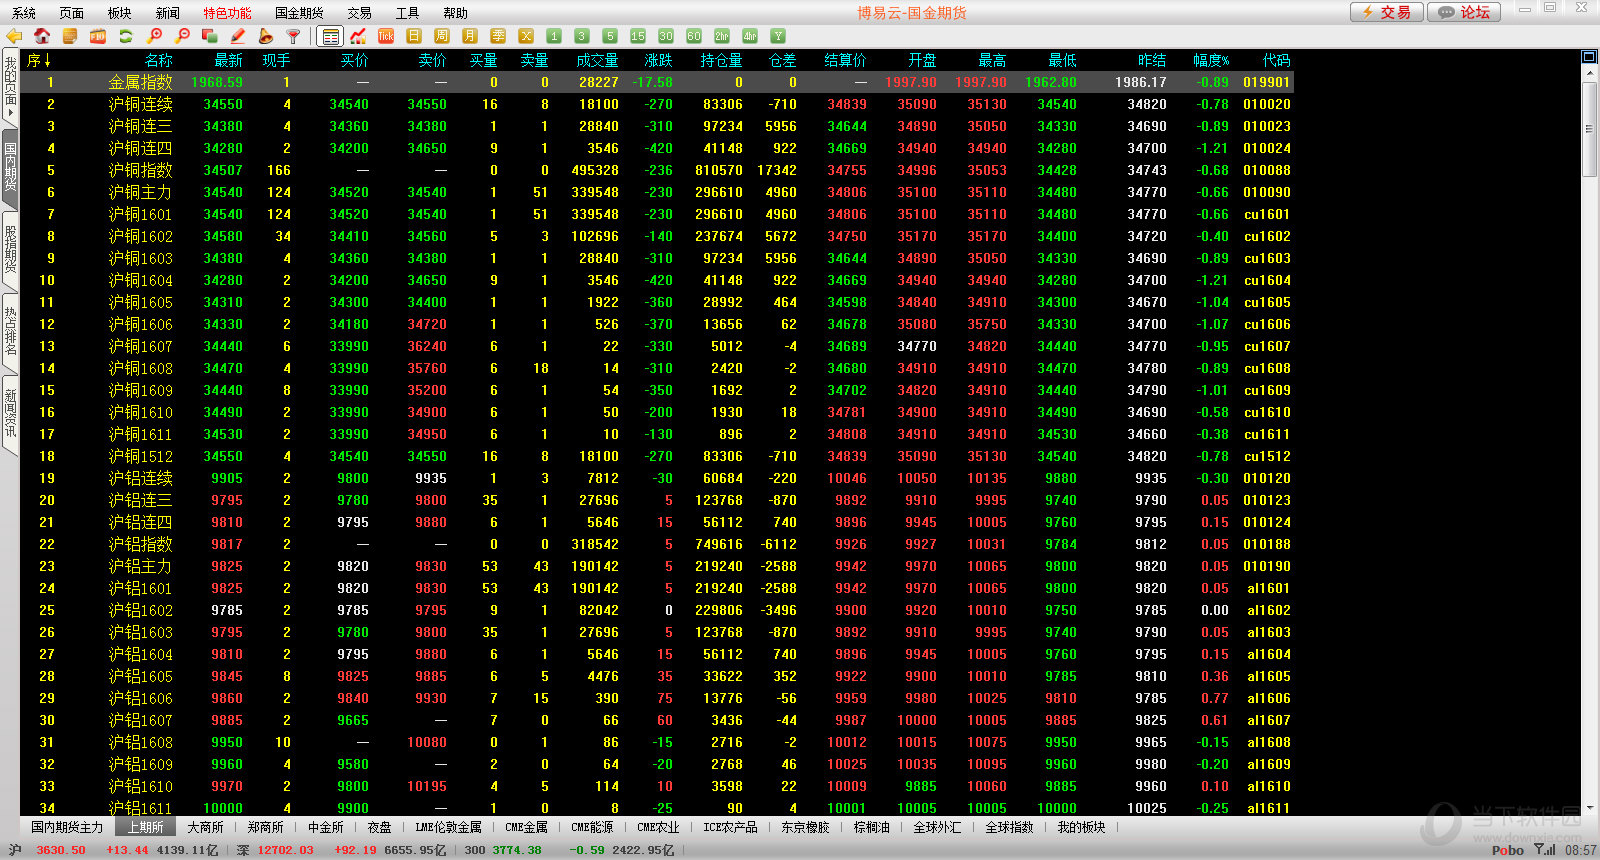1600x860 pixels.
Task: Select the 沪铜主力 row
Action: pos(657,192)
